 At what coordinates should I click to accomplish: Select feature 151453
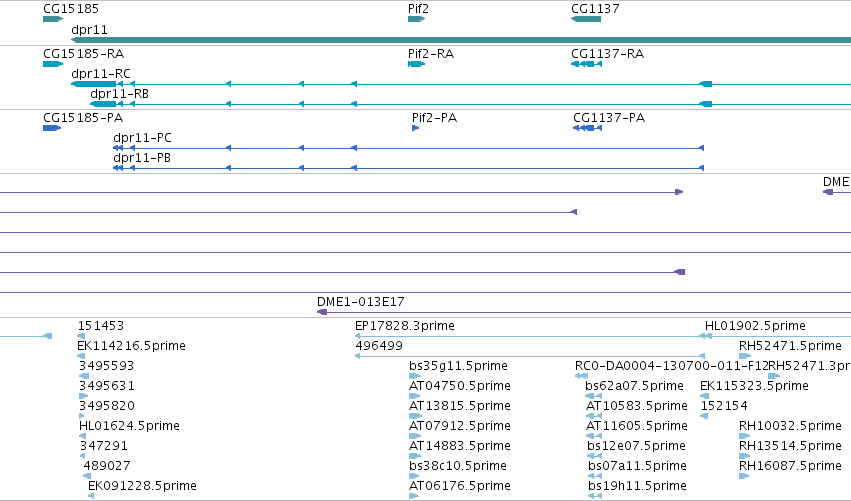[81, 336]
